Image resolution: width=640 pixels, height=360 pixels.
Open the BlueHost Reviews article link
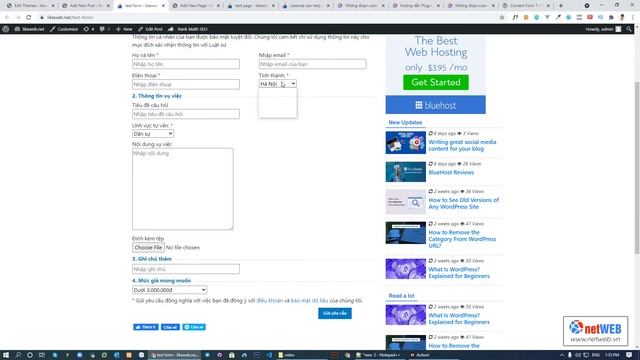click(x=451, y=172)
